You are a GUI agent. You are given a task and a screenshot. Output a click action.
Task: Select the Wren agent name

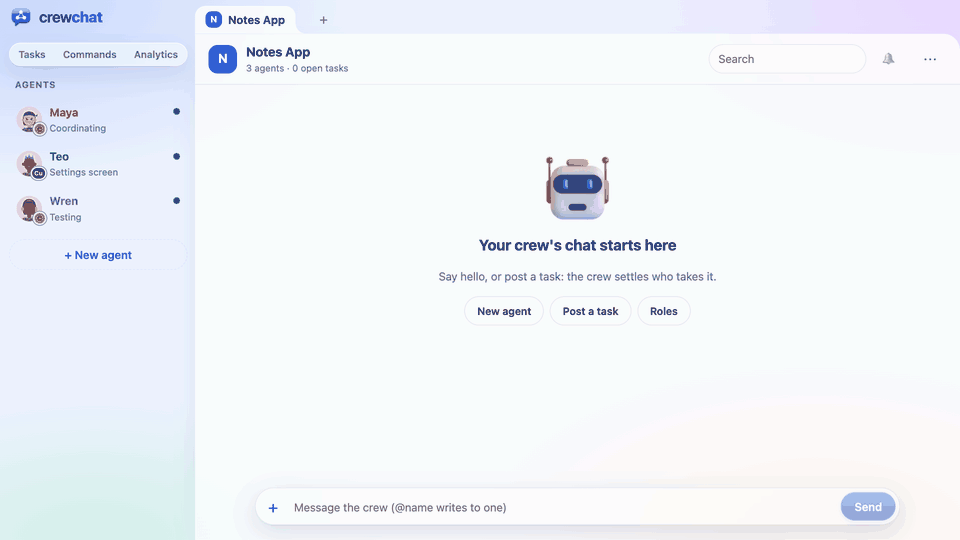click(64, 201)
